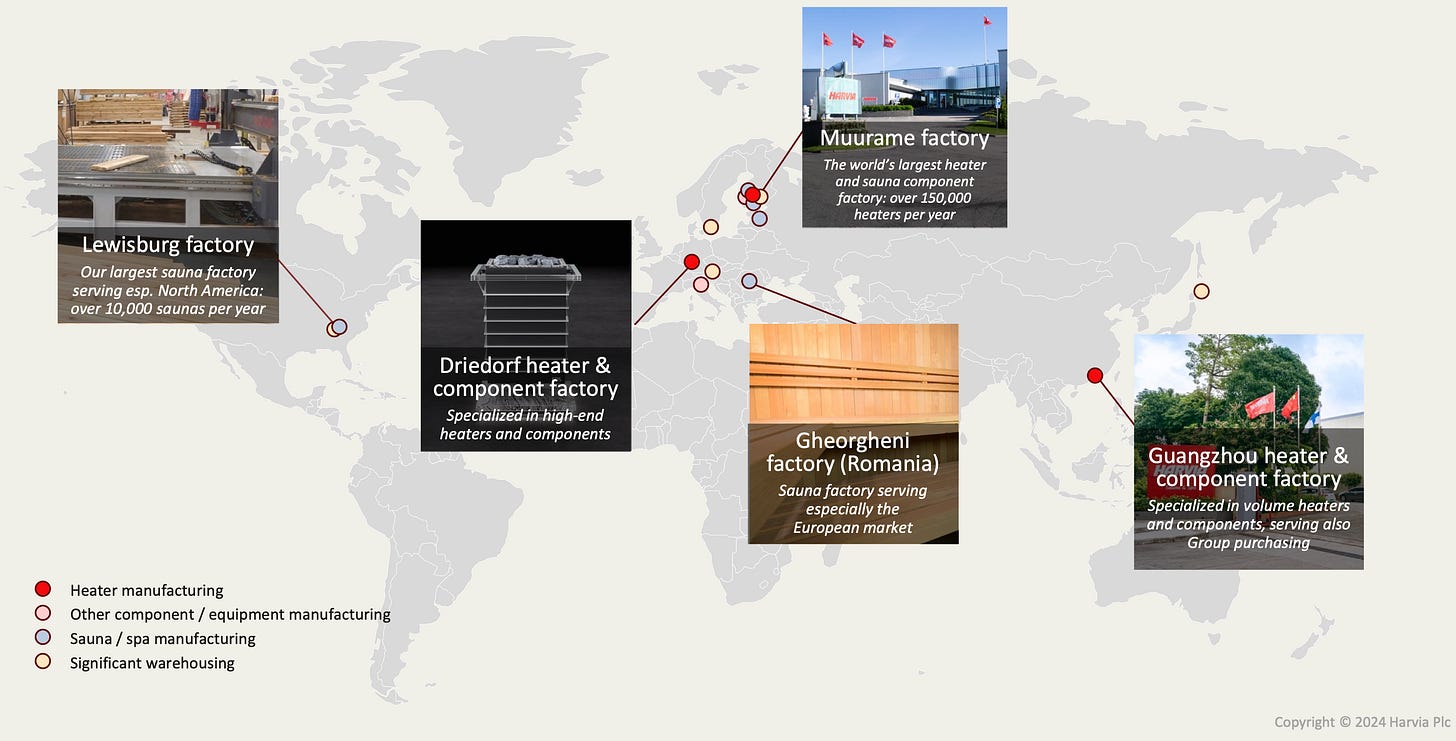The image size is (1456, 741).
Task: Click the beige warehousing marker in the Finland cluster
Action: 761,196
